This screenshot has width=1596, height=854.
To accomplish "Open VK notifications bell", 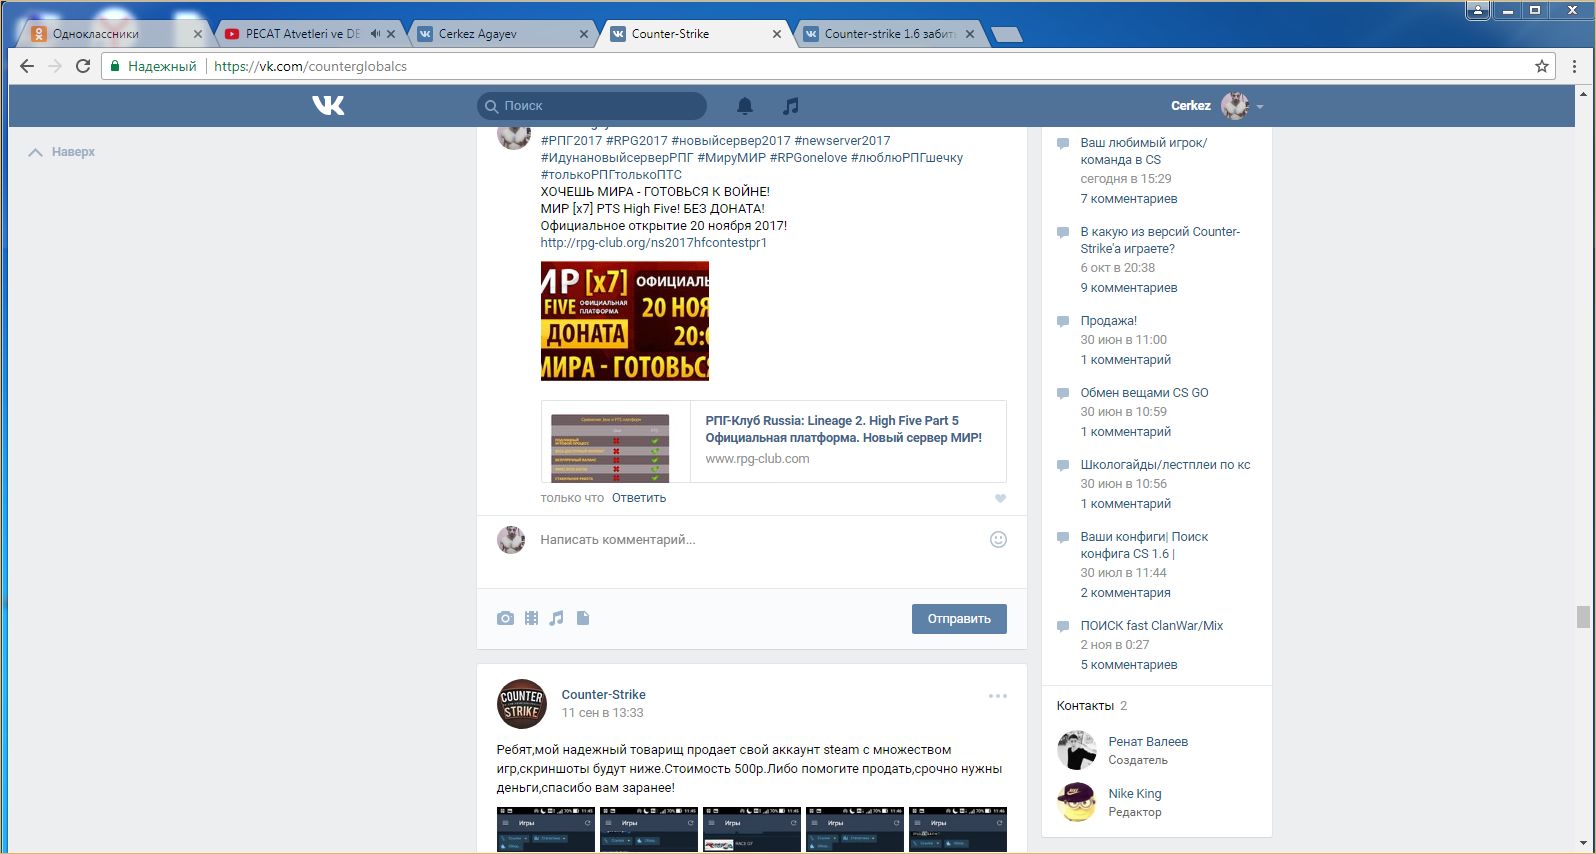I will [745, 105].
